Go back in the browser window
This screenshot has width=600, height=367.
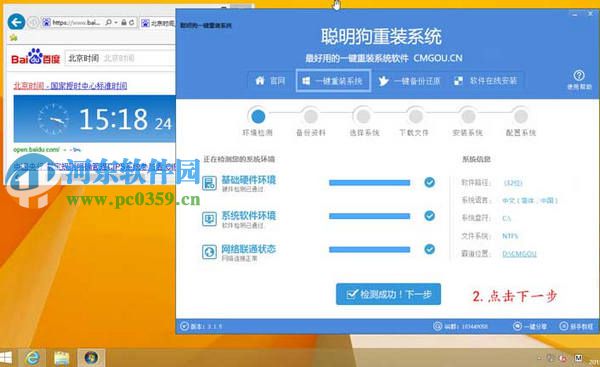[x=16, y=22]
